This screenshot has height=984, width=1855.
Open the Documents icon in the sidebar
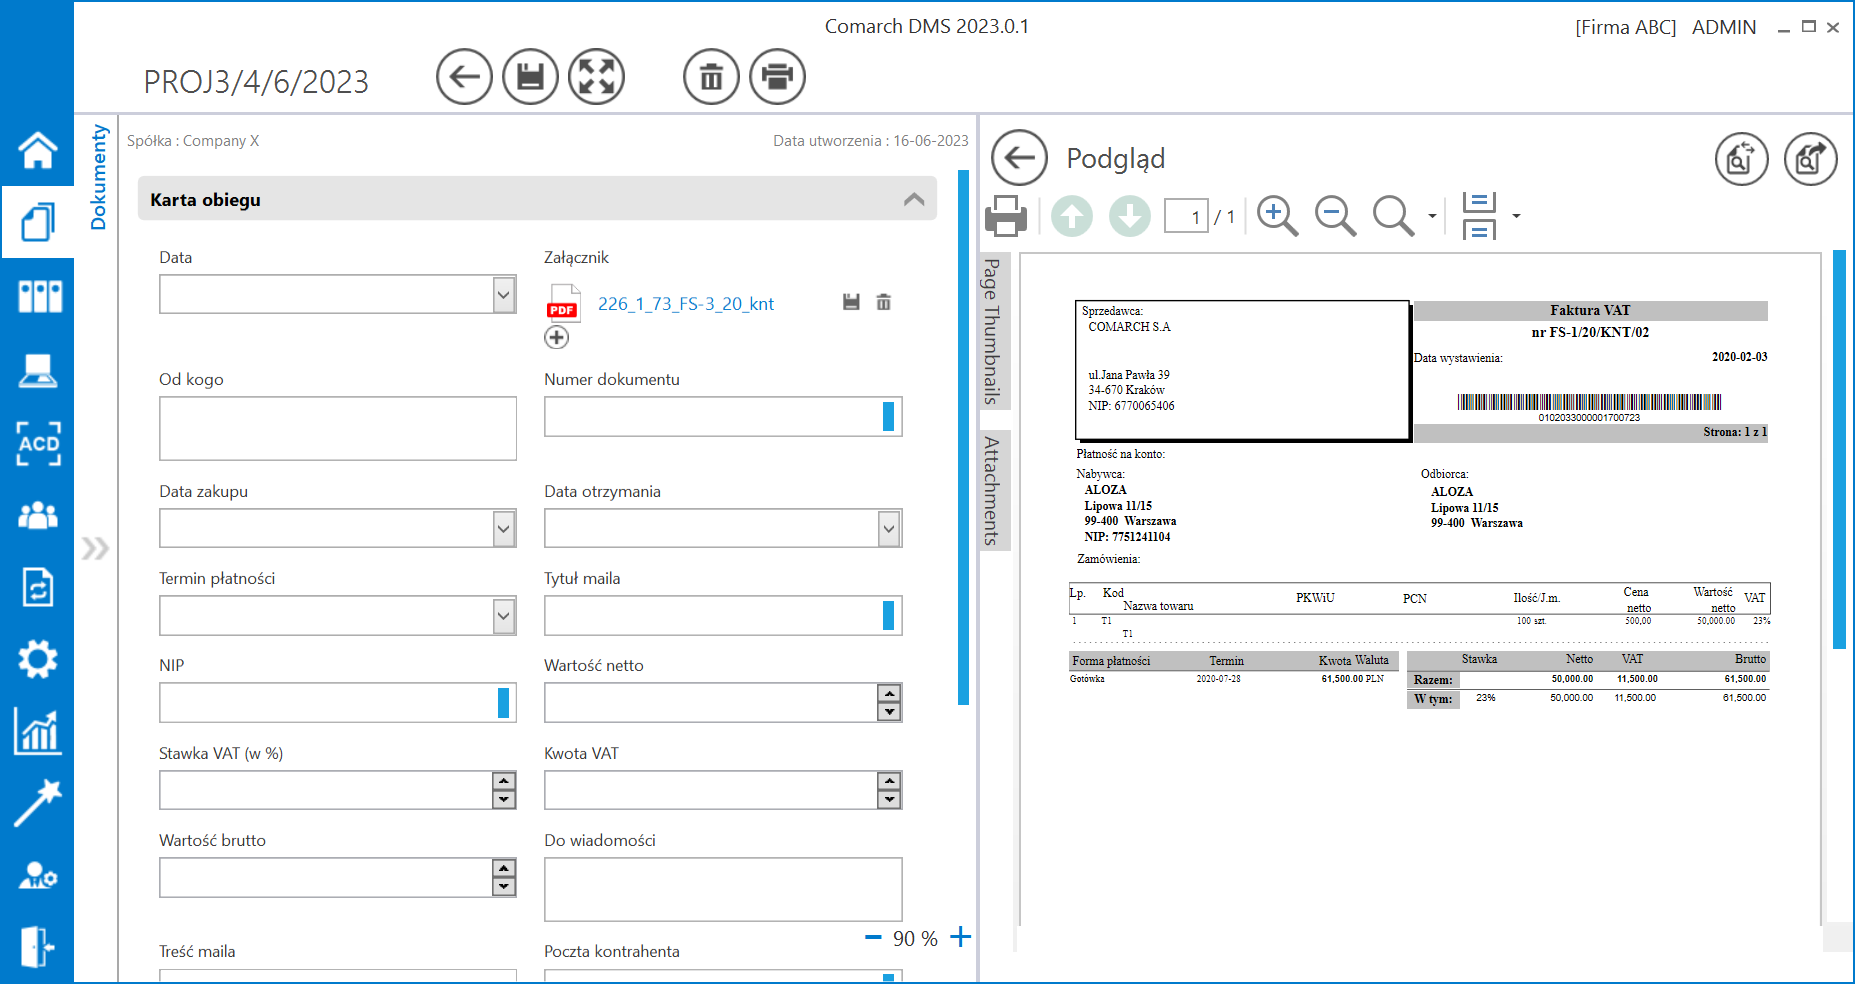point(38,222)
